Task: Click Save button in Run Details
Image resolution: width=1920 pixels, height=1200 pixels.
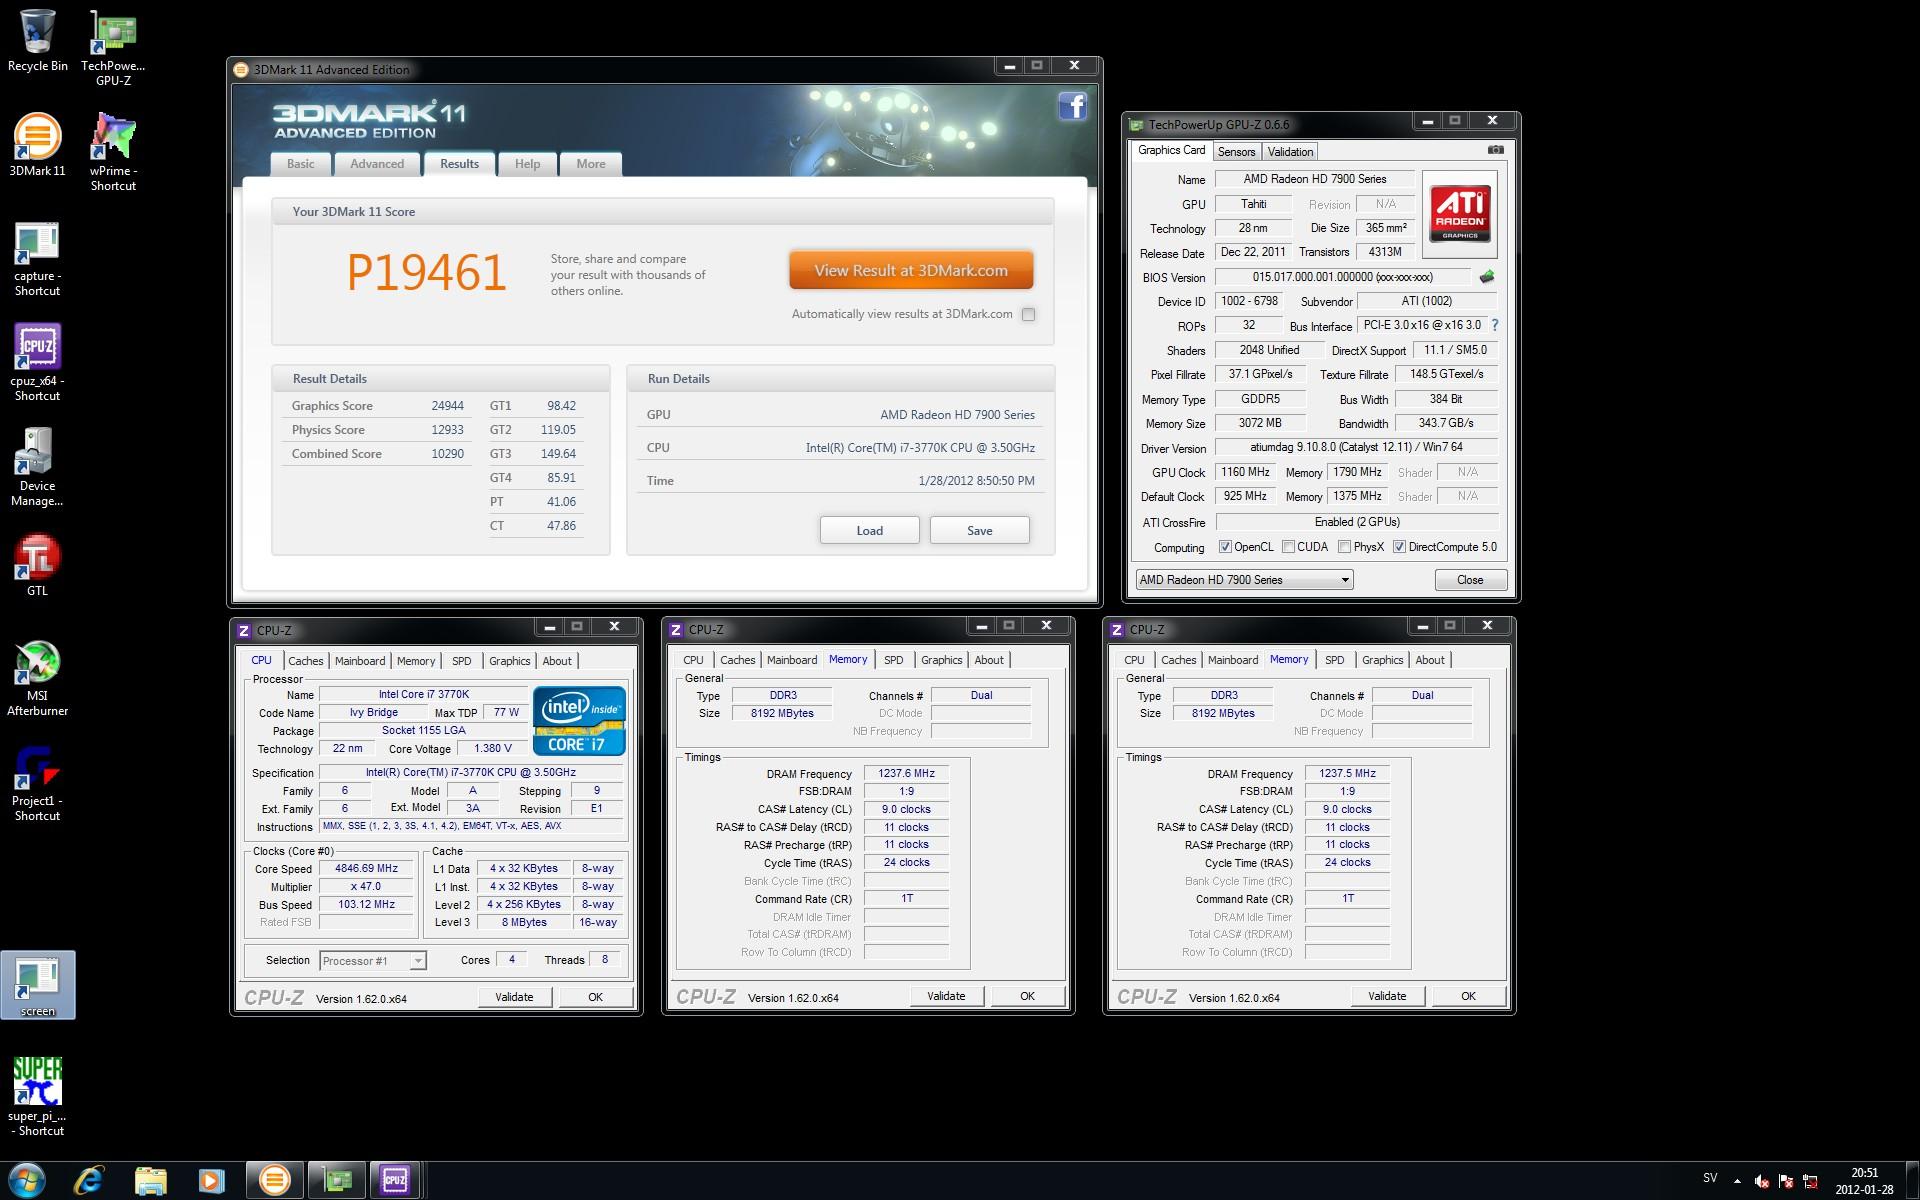Action: (x=979, y=530)
